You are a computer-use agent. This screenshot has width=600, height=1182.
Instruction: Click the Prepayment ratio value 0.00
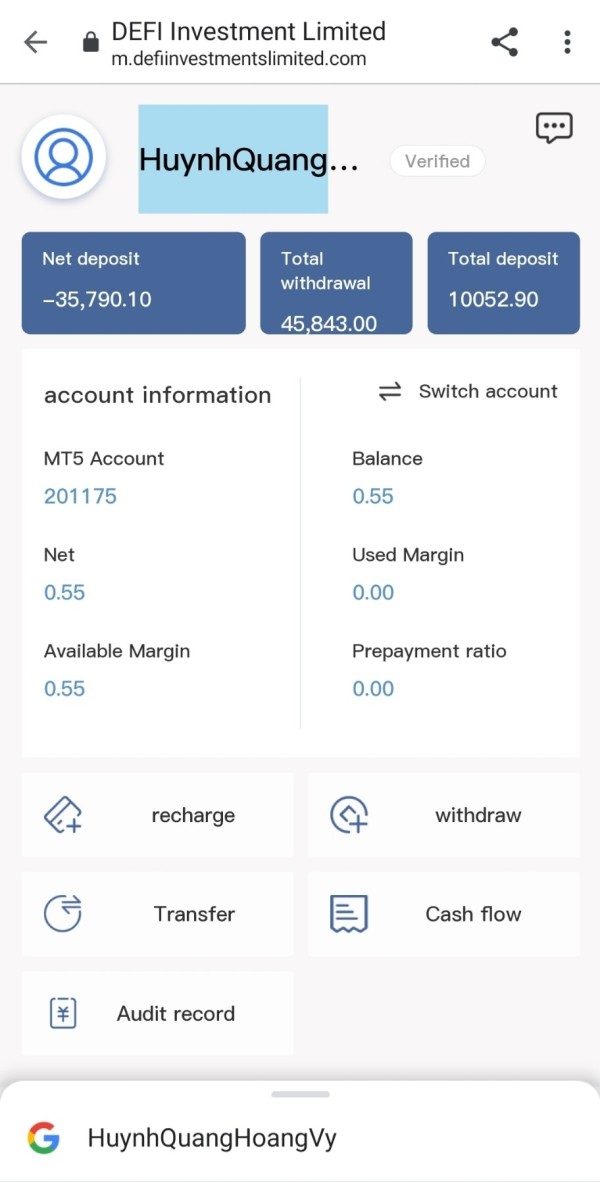click(373, 688)
